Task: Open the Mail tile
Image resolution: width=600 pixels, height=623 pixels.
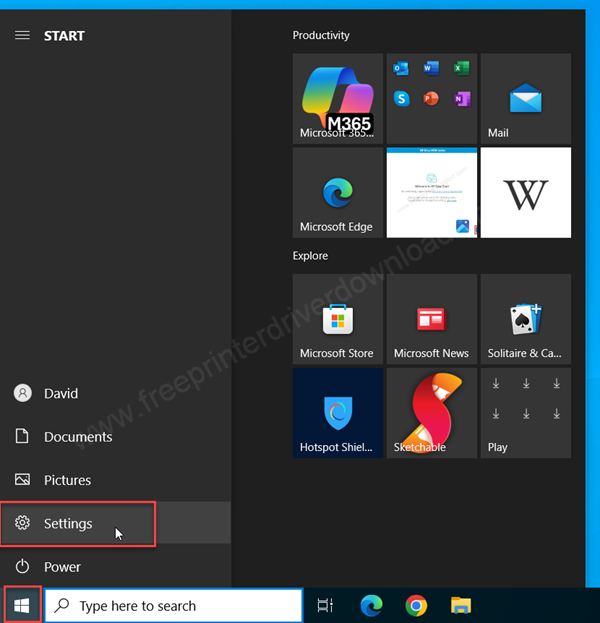Action: 525,98
